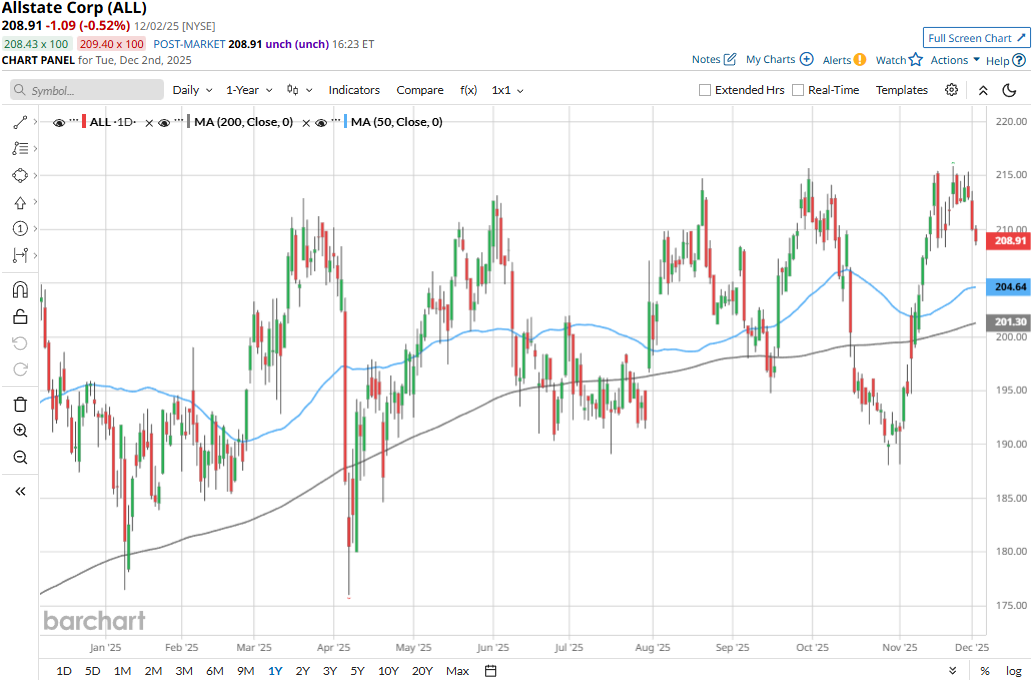Open the Actions dropdown menu
Viewport: 1032px width, 680px height.
(955, 60)
